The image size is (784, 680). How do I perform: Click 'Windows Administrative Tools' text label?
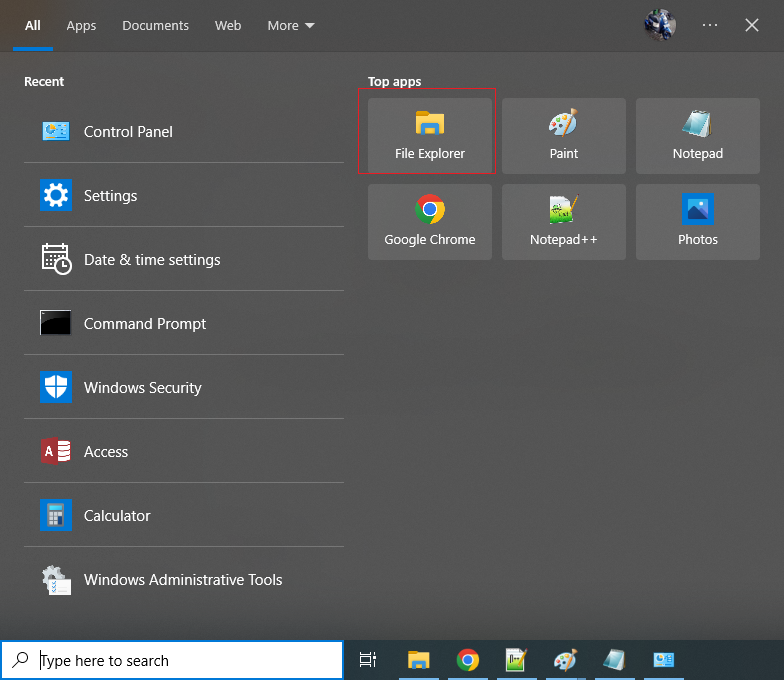coord(183,580)
